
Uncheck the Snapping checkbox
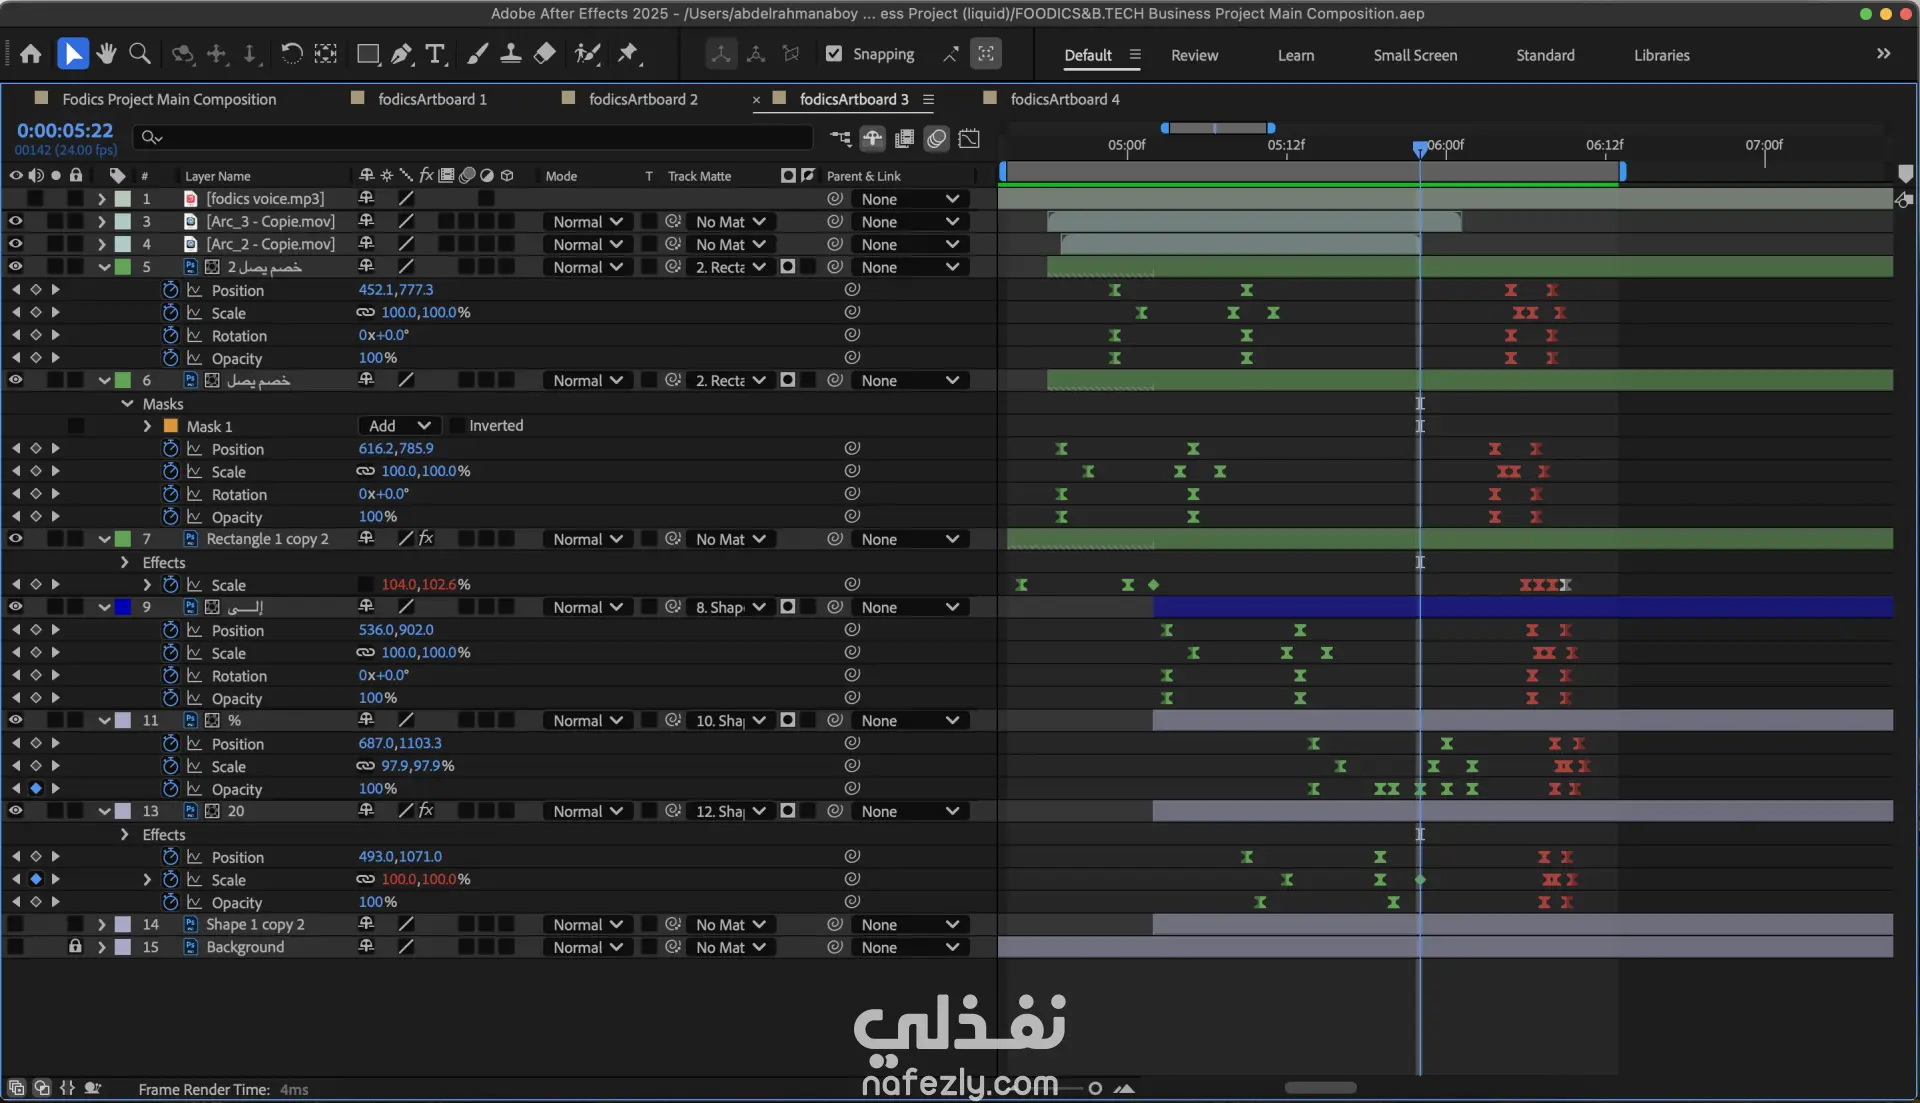tap(834, 54)
